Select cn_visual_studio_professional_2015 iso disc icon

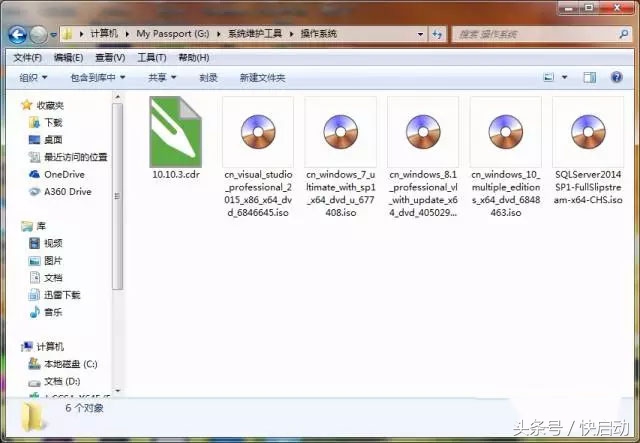[x=258, y=132]
